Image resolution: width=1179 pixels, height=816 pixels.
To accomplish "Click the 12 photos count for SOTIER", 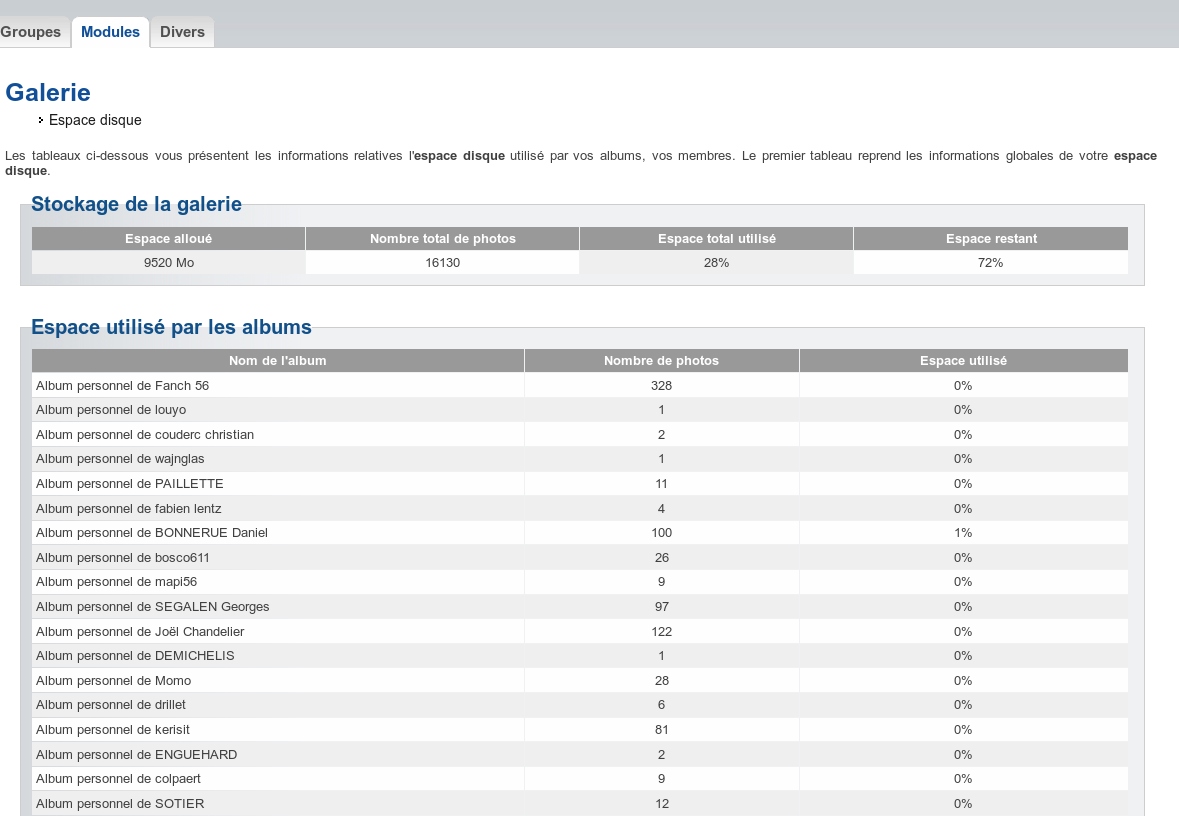I will 662,803.
